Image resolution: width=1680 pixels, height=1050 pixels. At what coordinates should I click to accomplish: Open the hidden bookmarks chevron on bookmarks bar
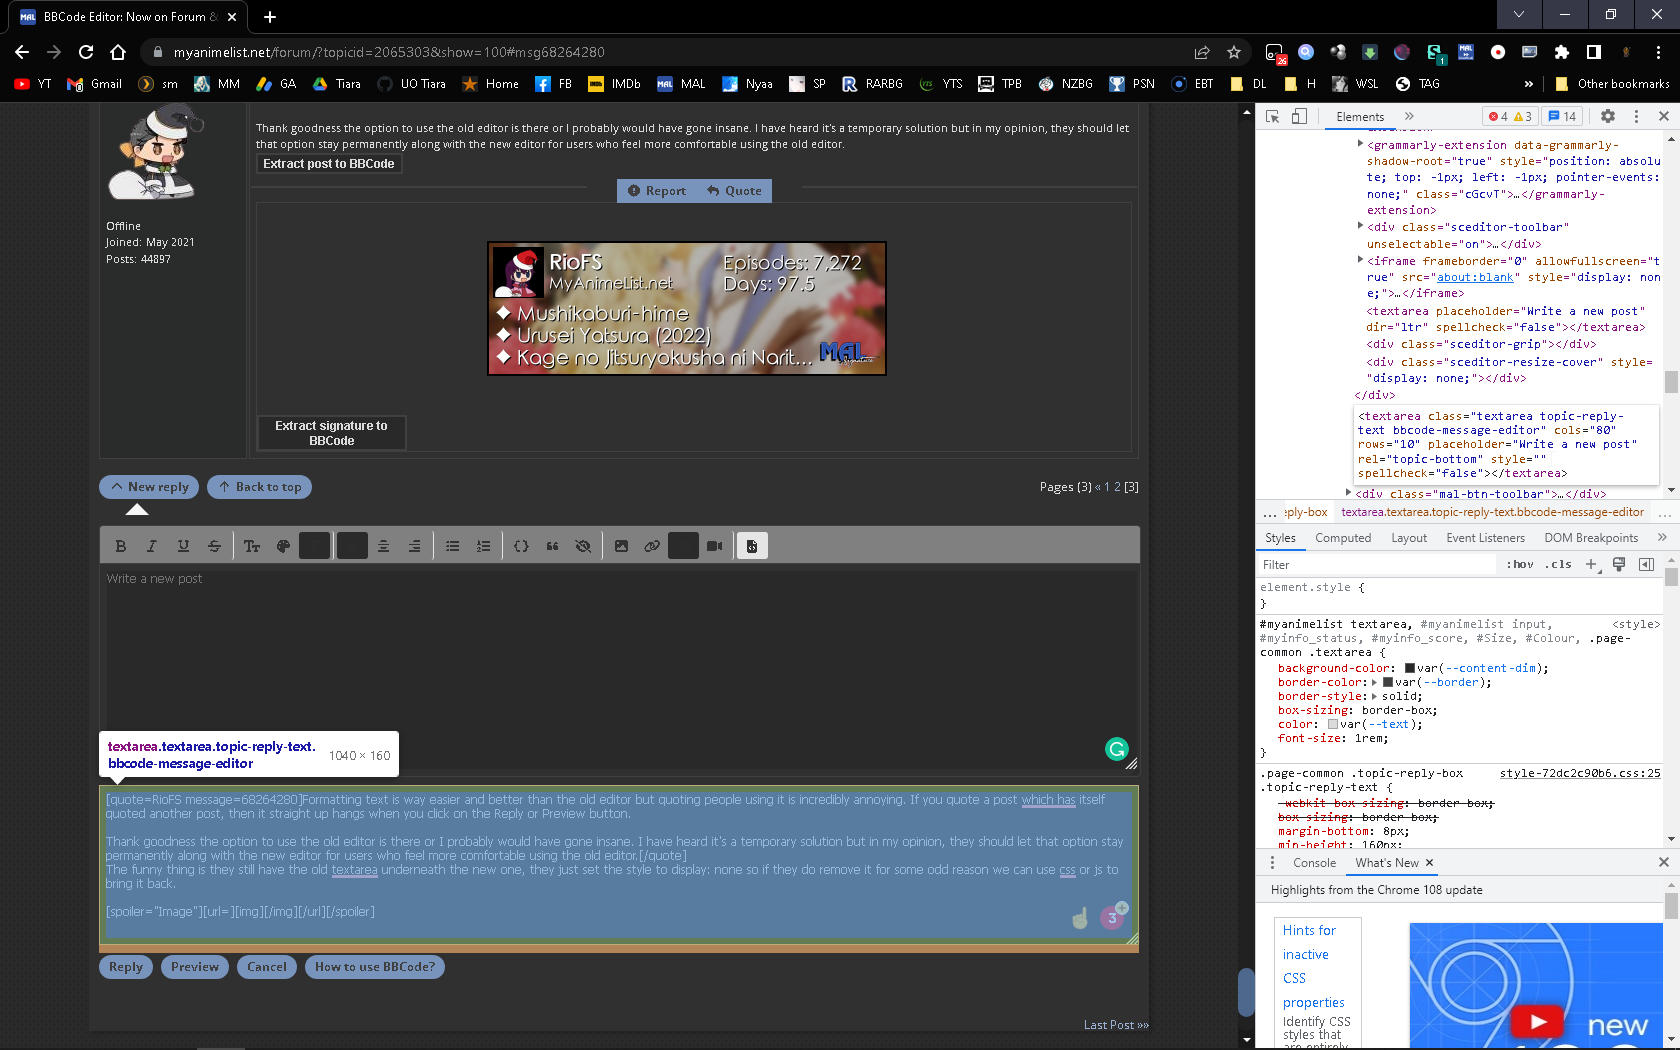coord(1531,84)
